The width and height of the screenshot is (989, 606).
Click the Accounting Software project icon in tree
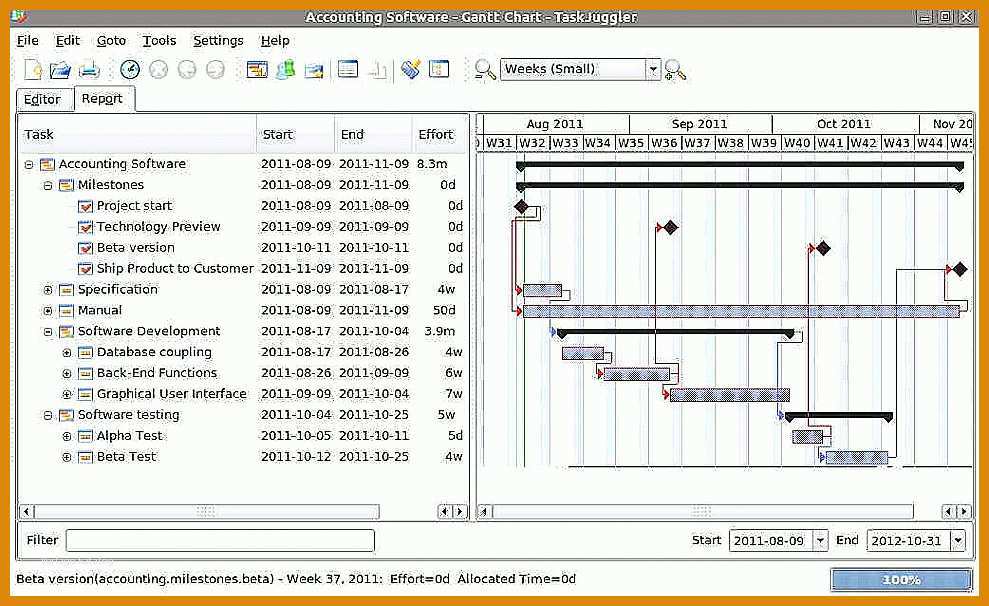pos(47,165)
